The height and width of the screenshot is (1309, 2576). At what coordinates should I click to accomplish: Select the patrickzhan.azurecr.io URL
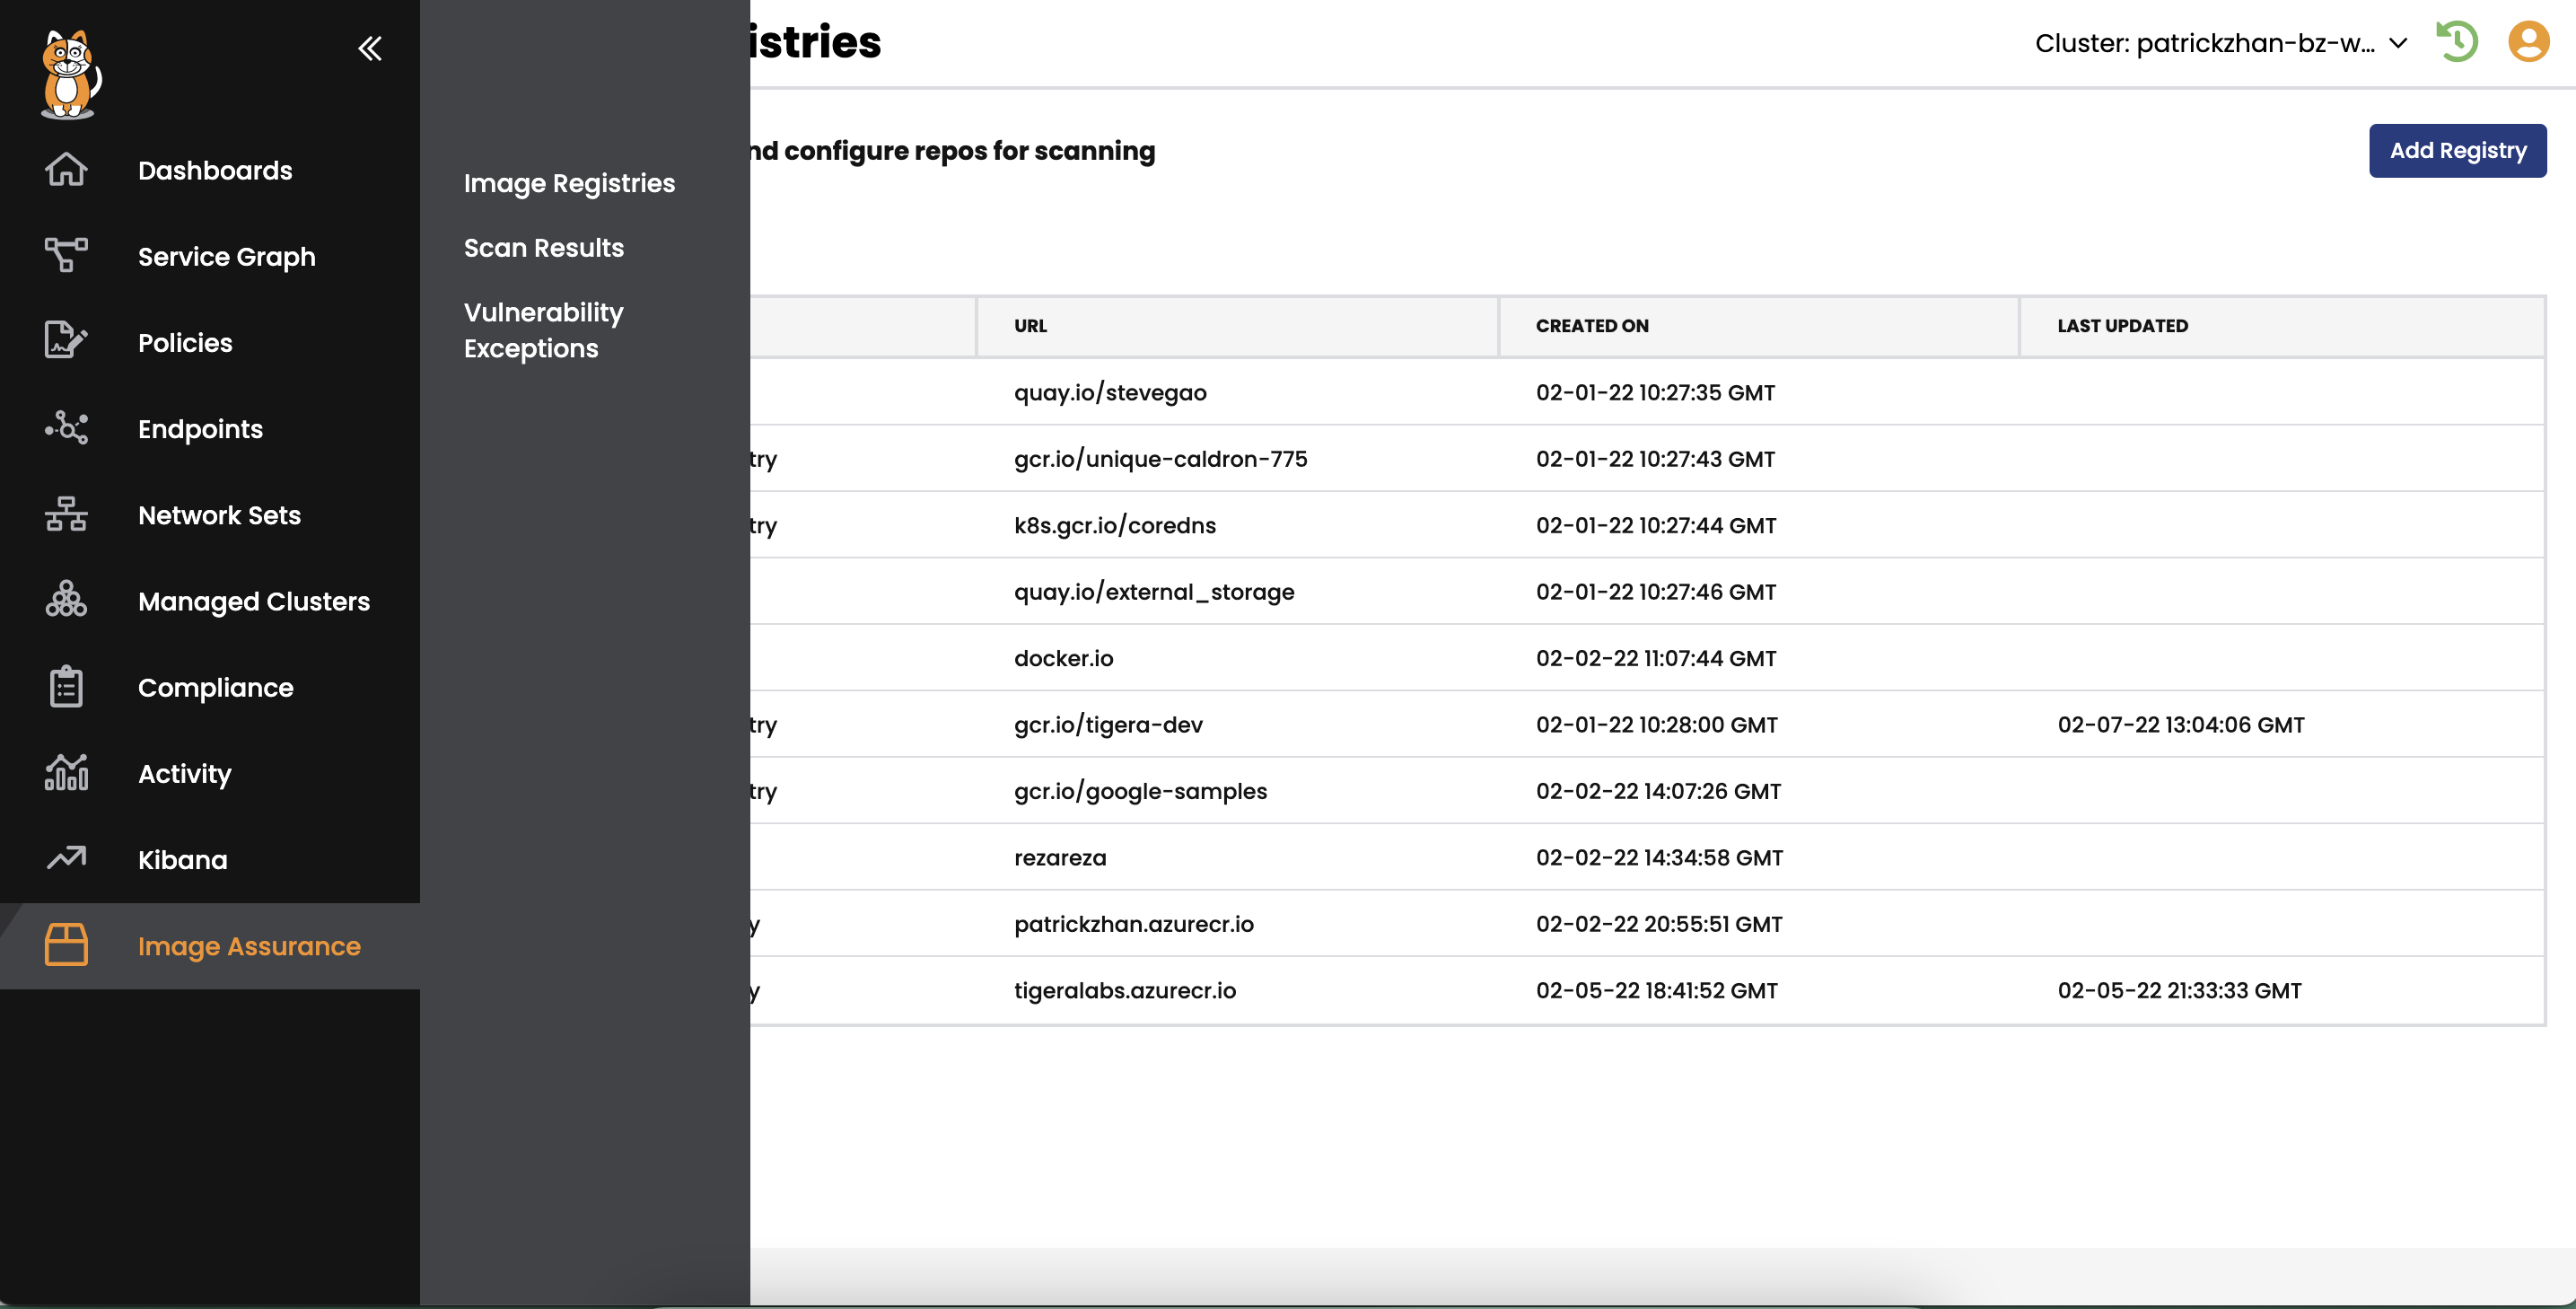click(x=1134, y=923)
